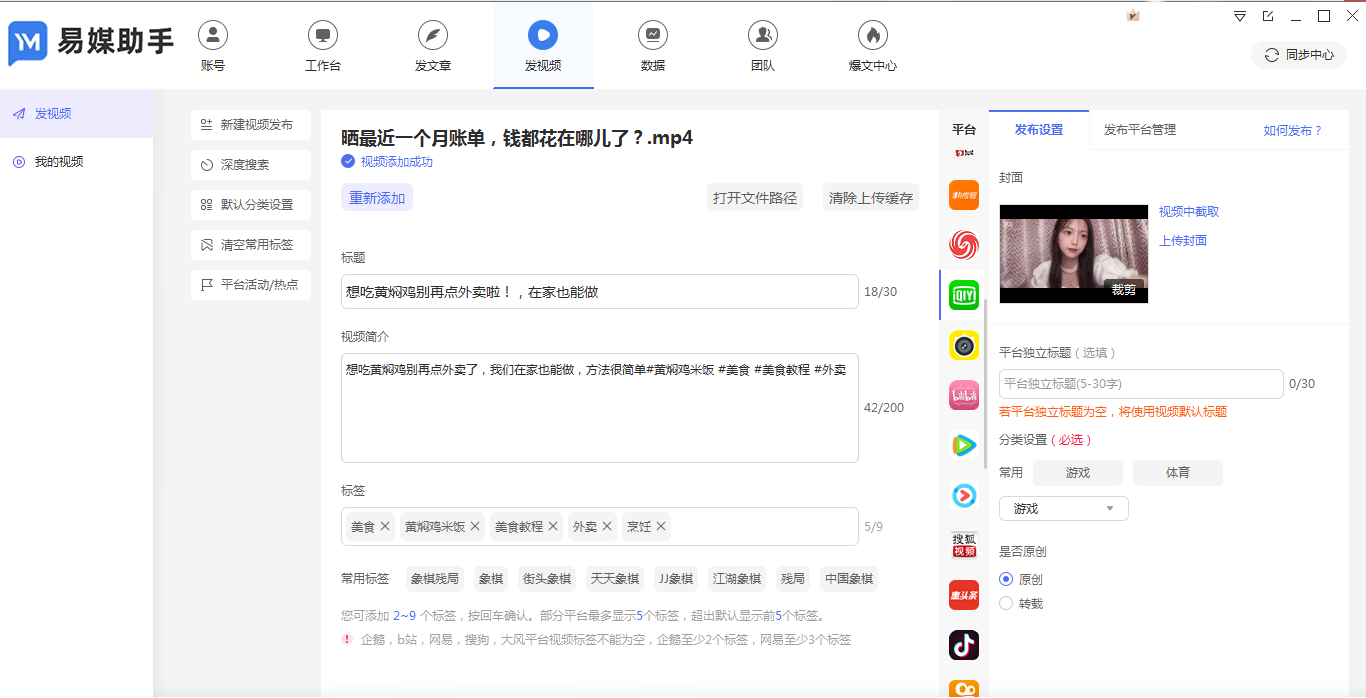Click 清除上传缓存 to clear the upload cache
Screen dimensions: 1366x698
[871, 198]
